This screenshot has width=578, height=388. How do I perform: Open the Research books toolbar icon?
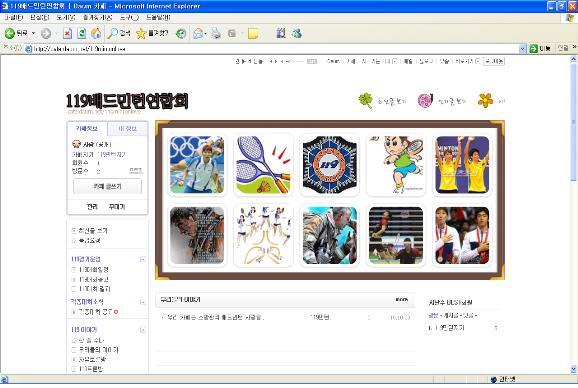tap(281, 33)
